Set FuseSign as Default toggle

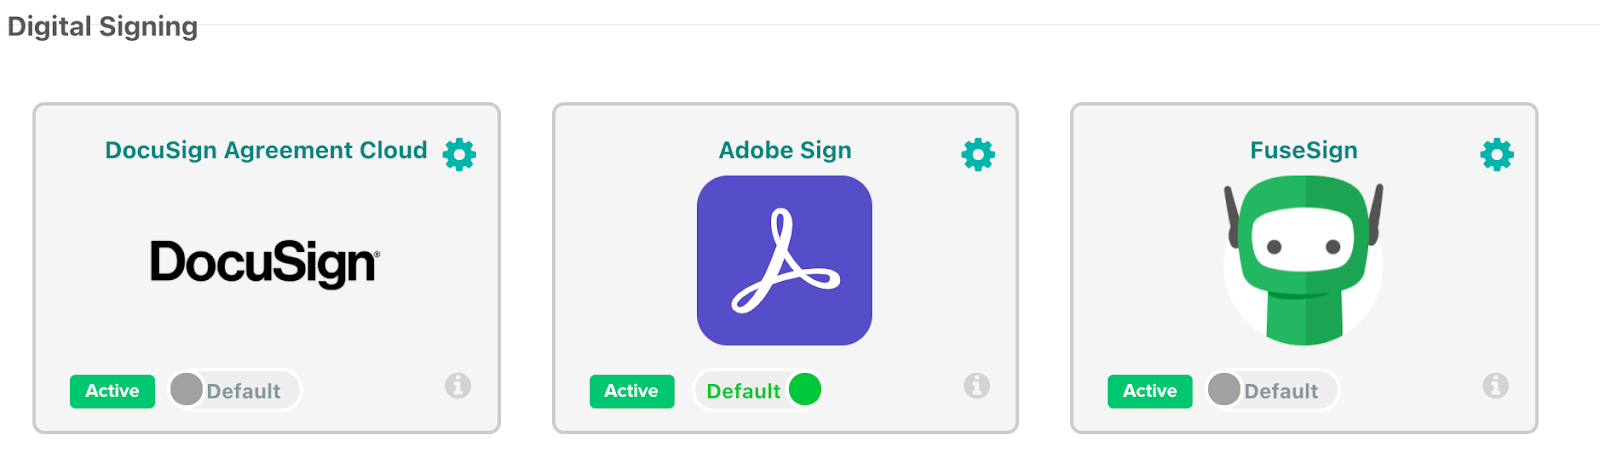click(1272, 390)
